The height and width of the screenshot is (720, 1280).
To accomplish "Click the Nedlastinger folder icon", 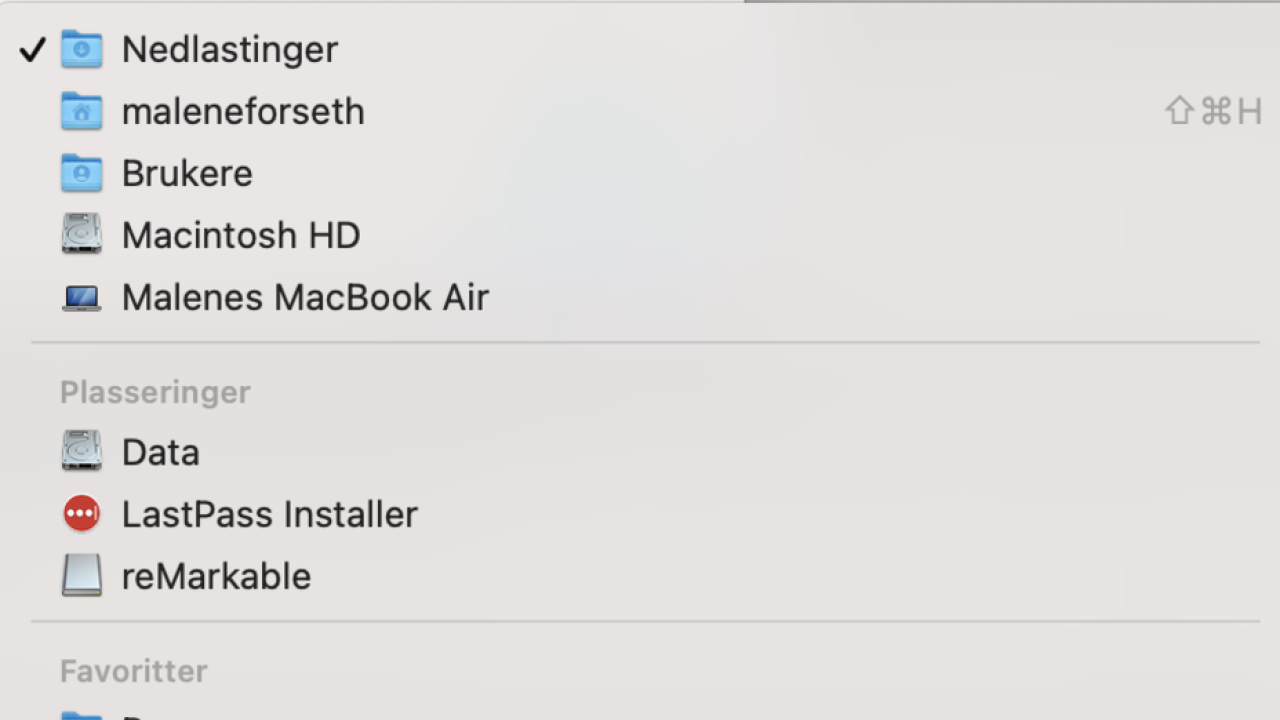I will coord(81,49).
